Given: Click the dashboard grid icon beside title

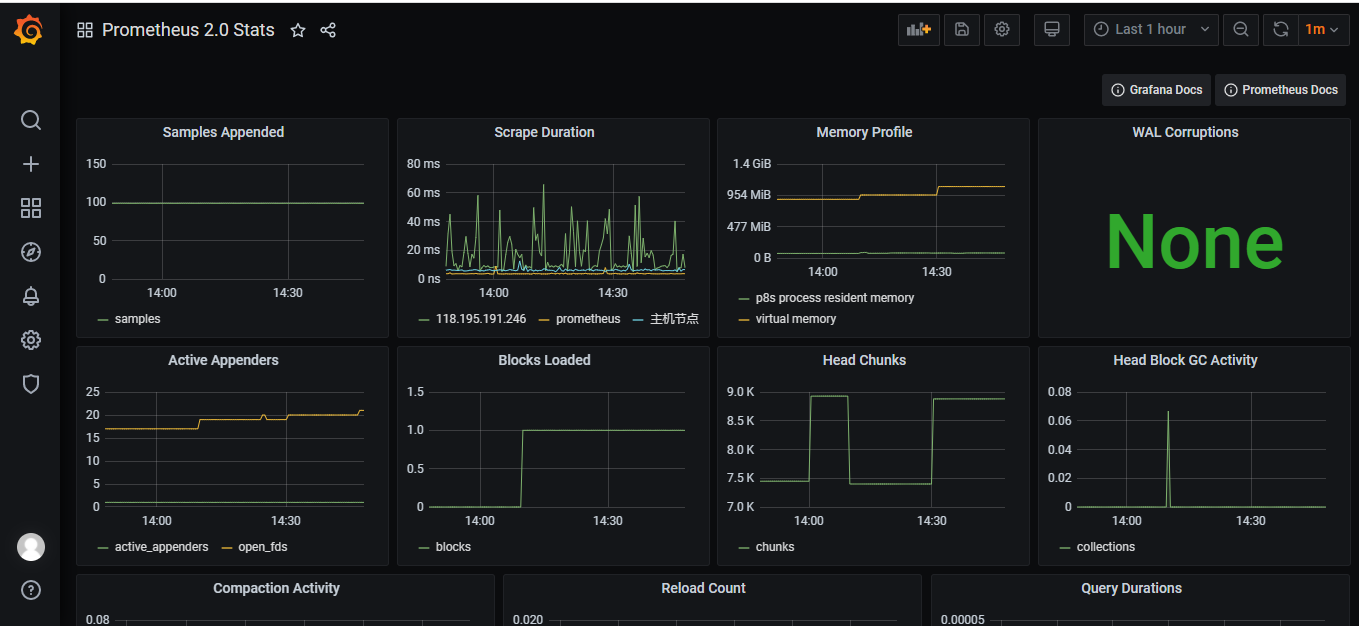Looking at the screenshot, I should point(85,30).
